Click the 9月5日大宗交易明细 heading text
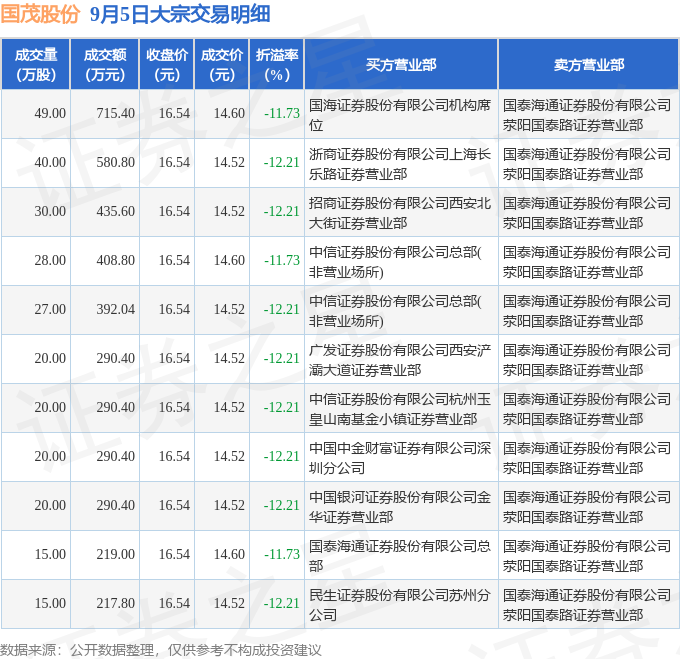 tap(177, 15)
